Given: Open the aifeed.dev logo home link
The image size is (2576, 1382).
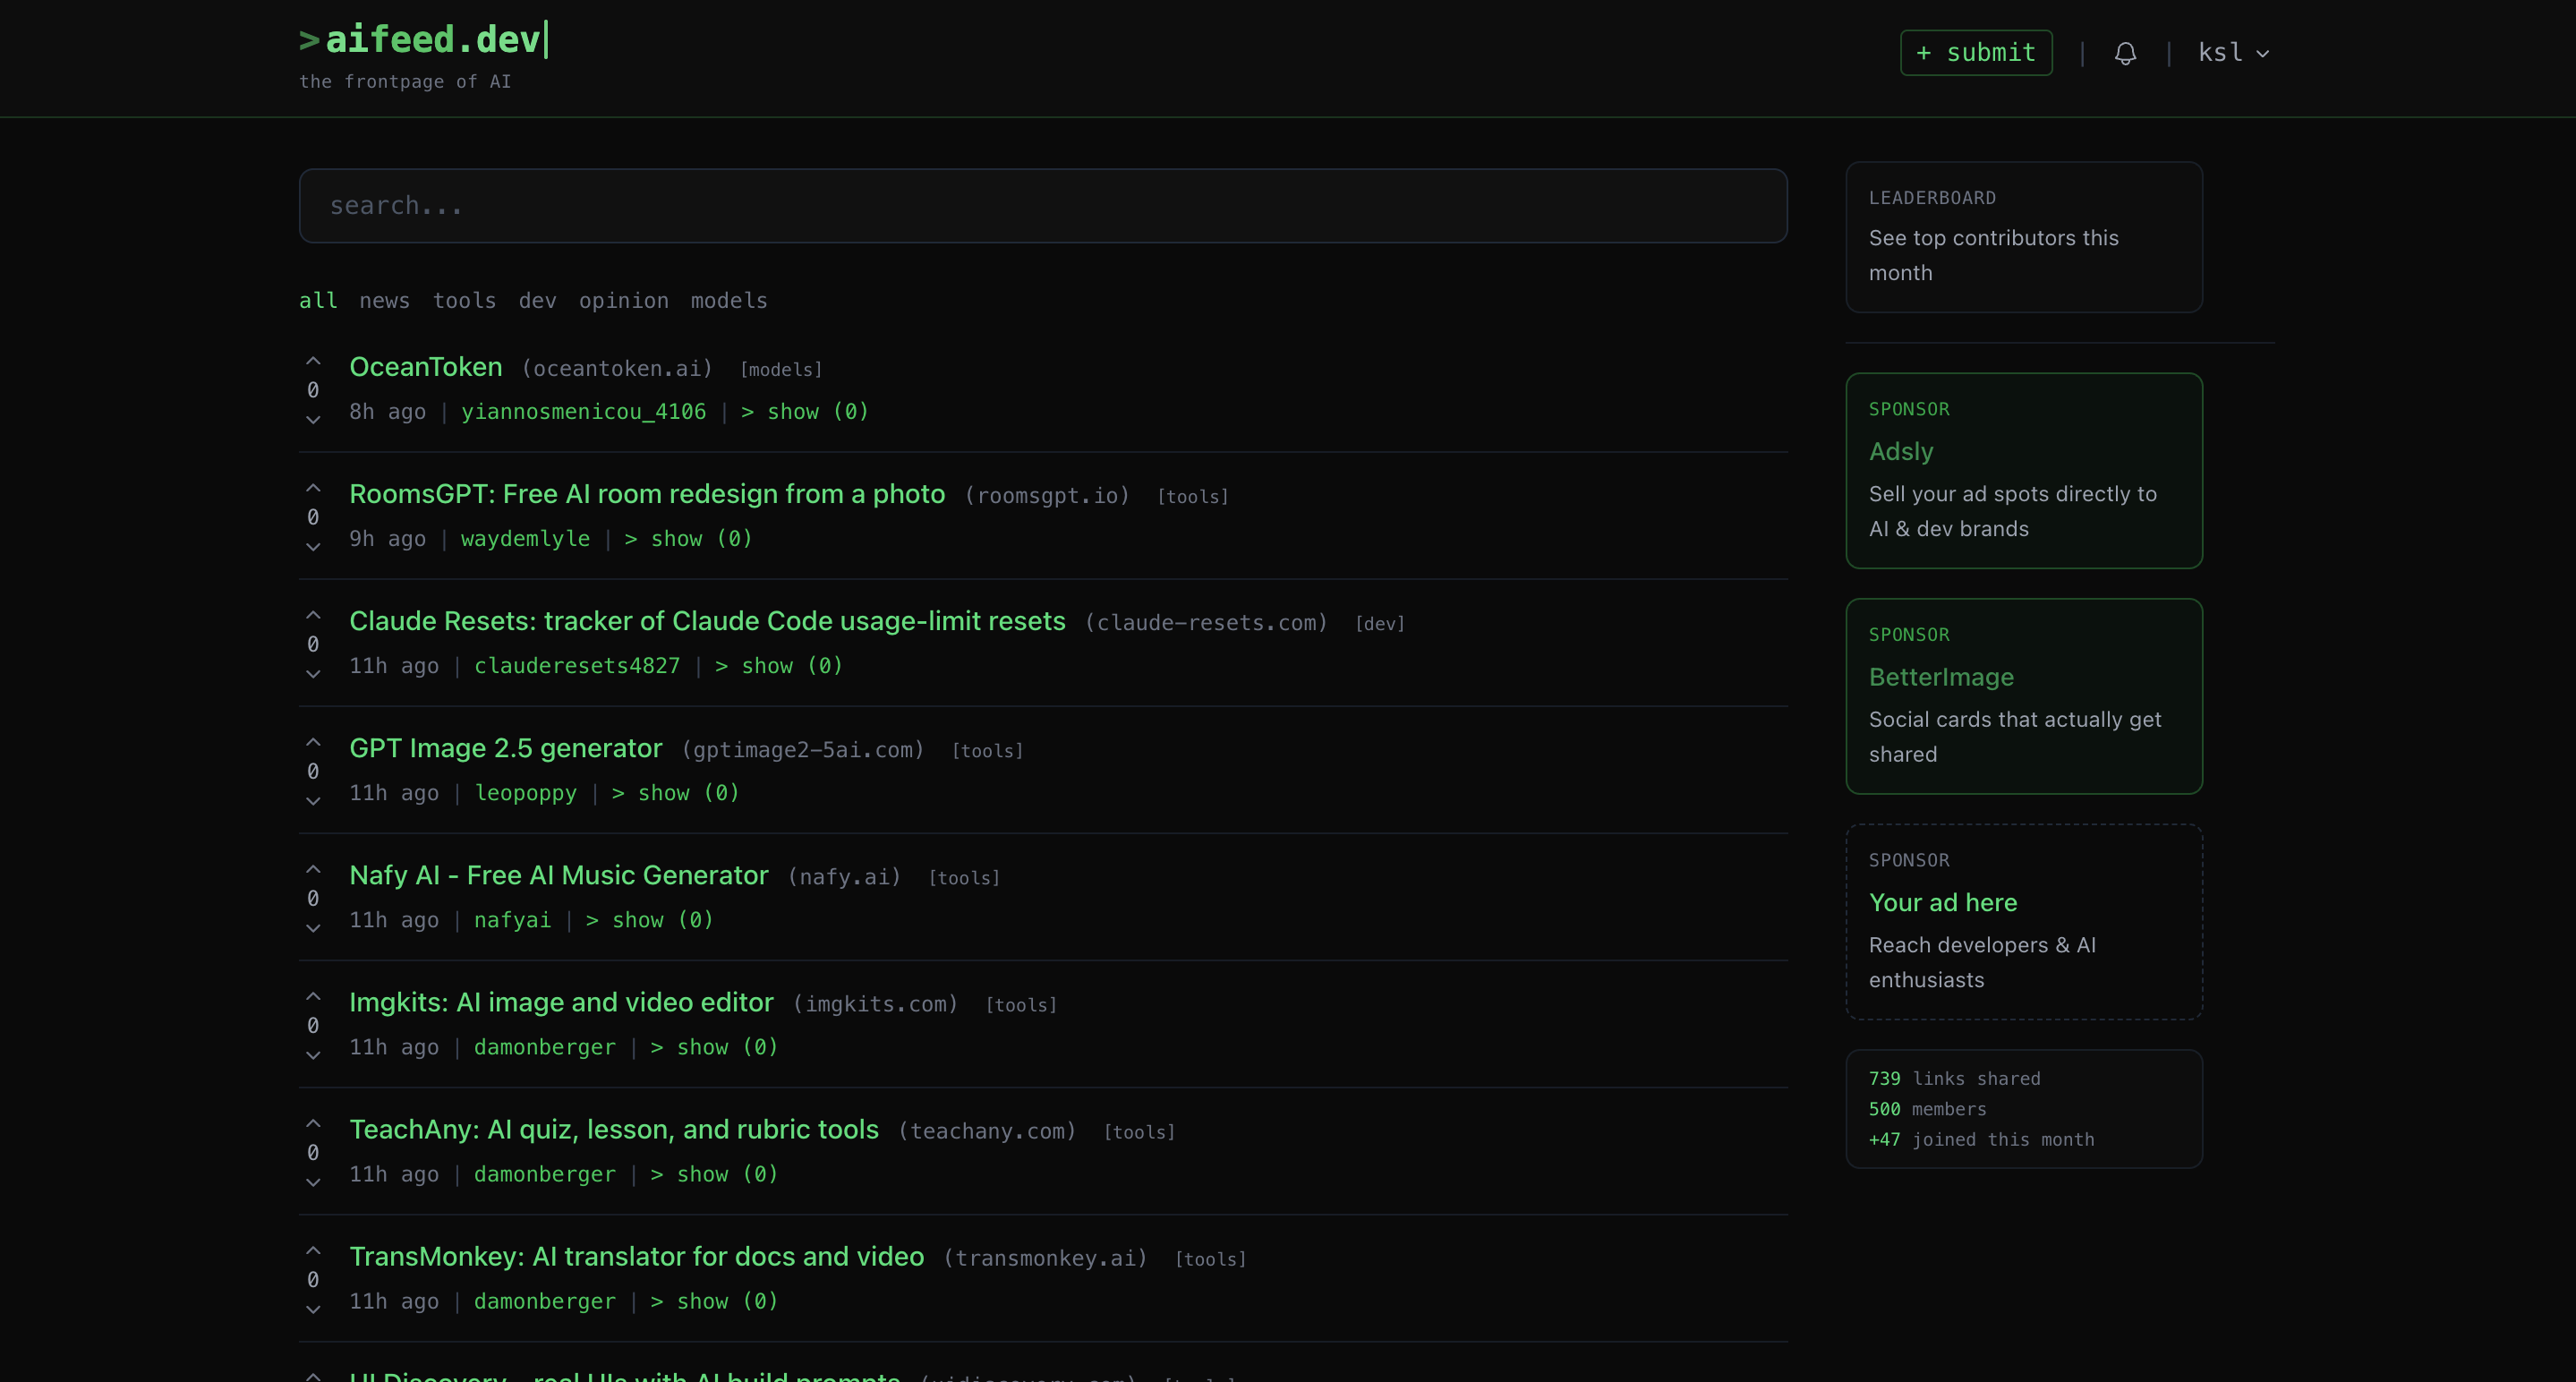Looking at the screenshot, I should click(x=424, y=40).
